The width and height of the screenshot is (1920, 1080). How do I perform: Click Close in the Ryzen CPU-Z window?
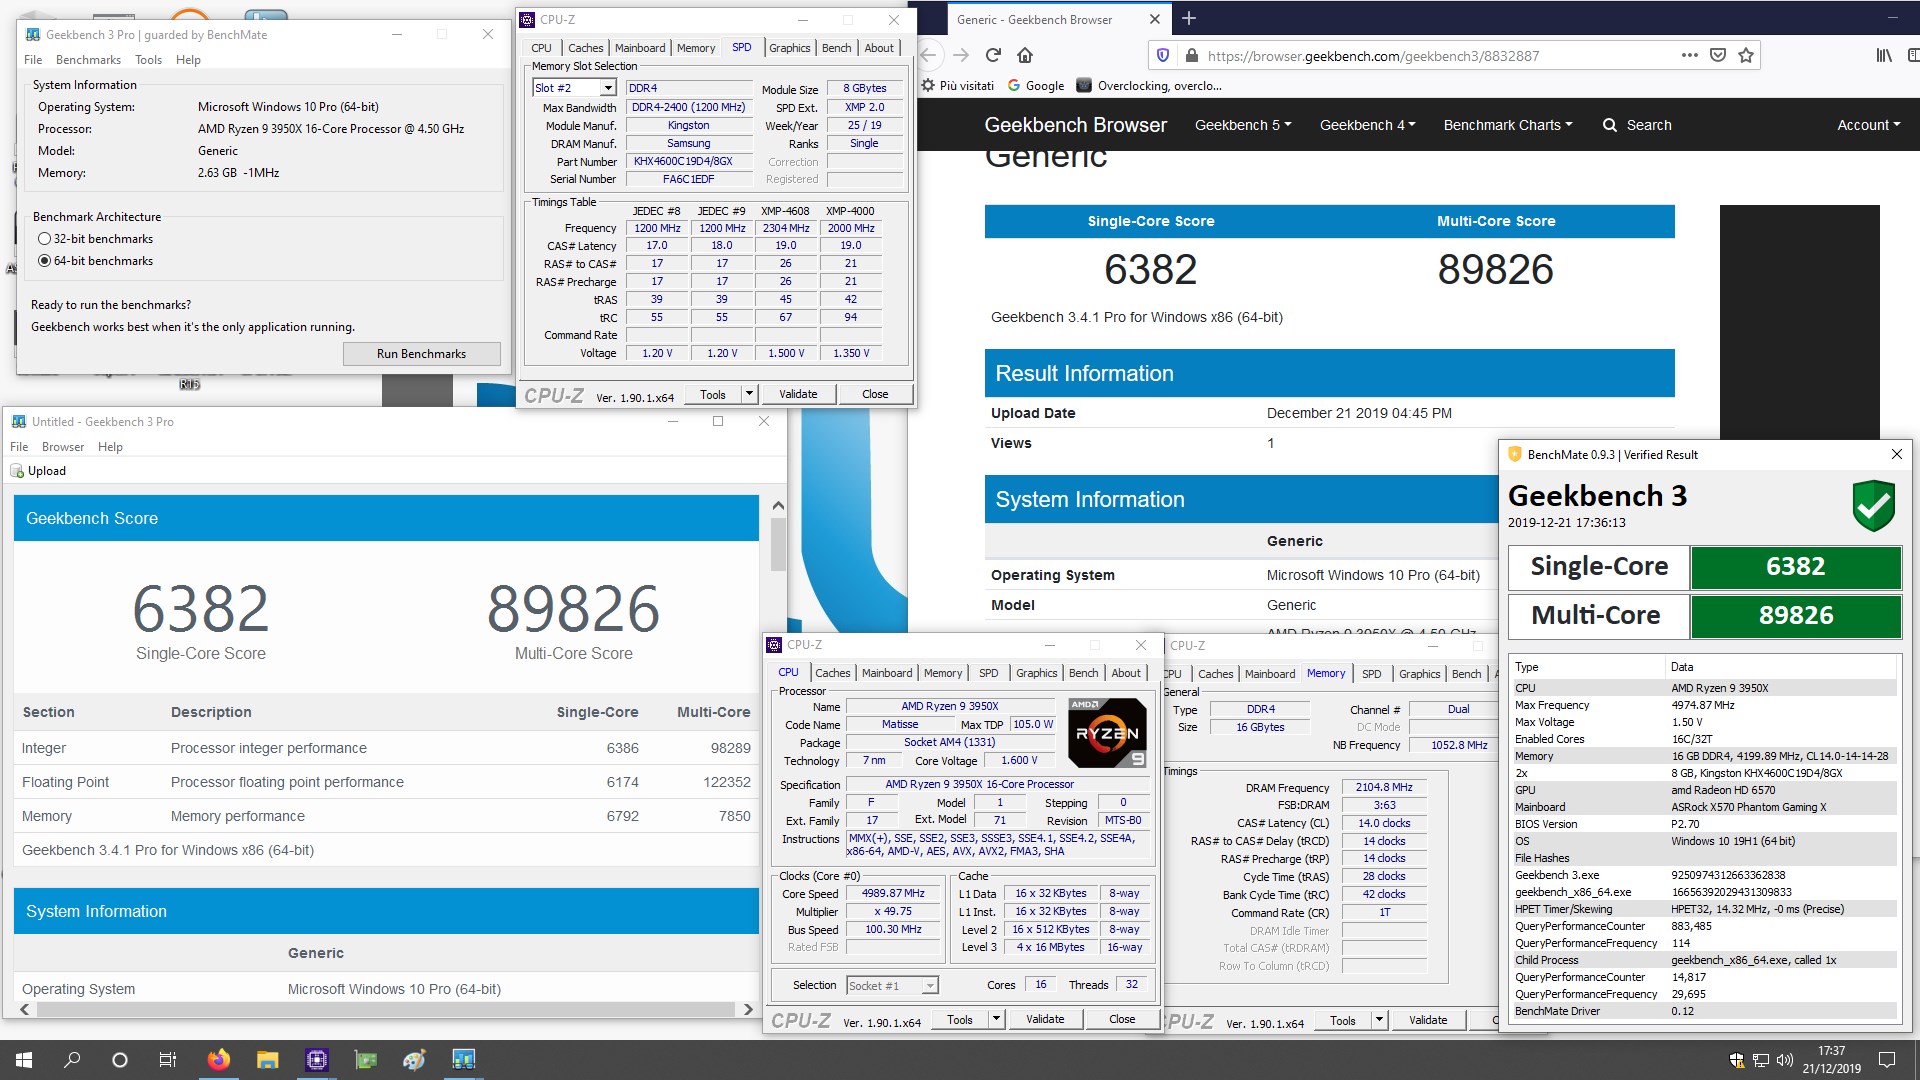tap(1122, 1019)
